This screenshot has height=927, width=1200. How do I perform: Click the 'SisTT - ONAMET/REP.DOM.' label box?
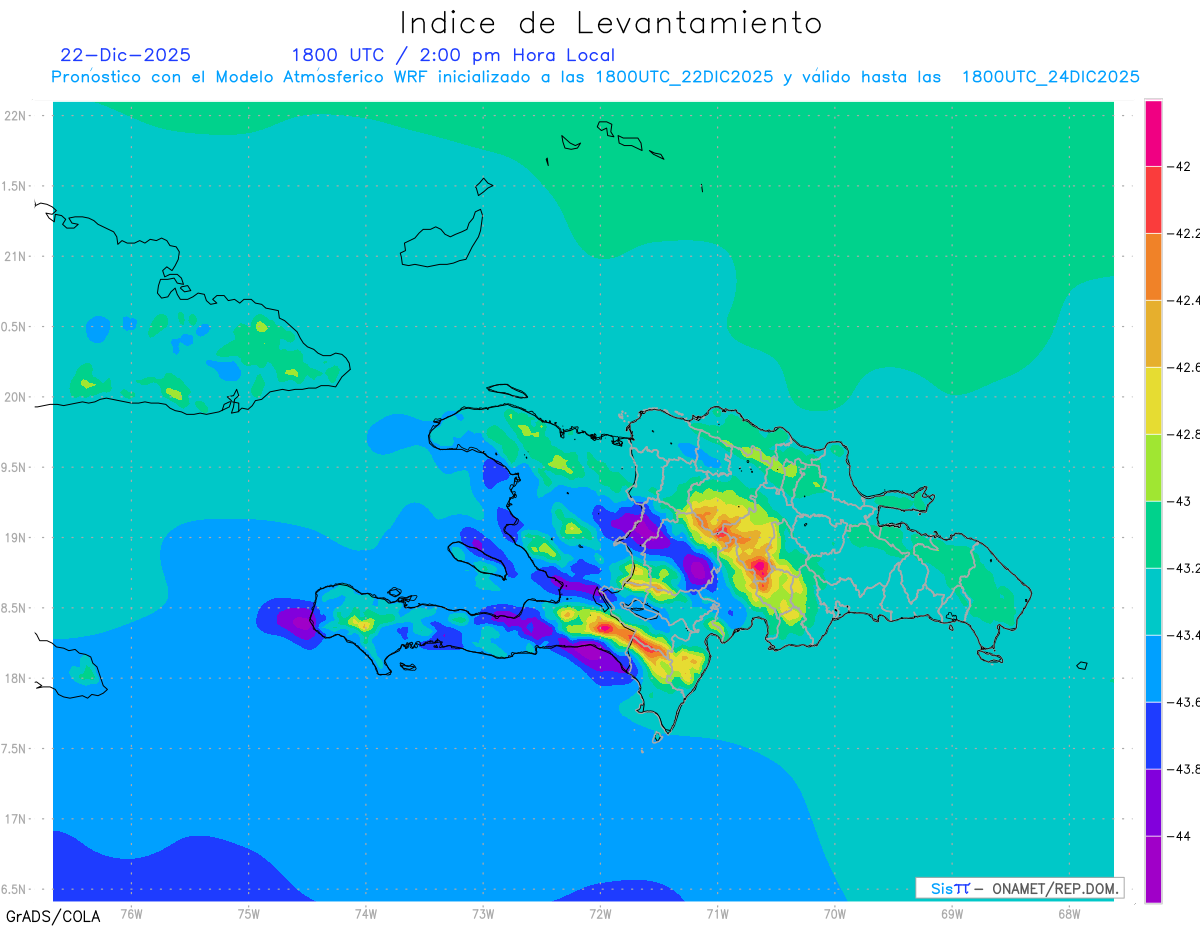coord(1019,888)
